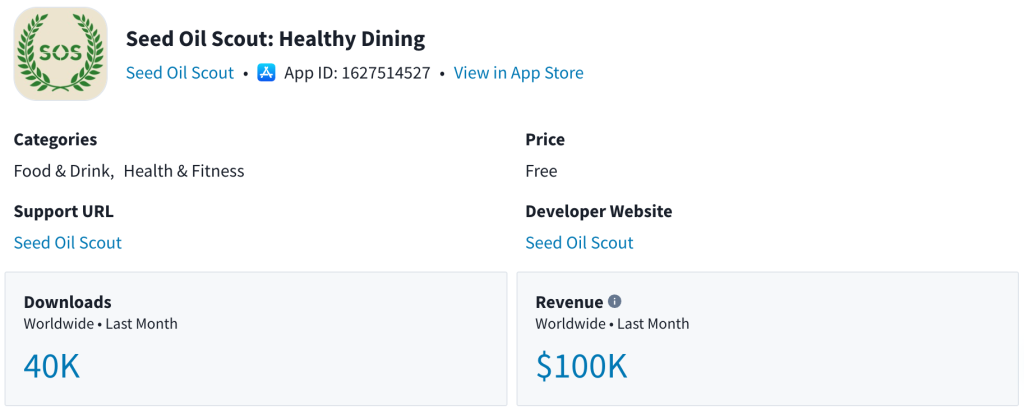
Task: Click the Revenue card heading
Action: tap(569, 302)
